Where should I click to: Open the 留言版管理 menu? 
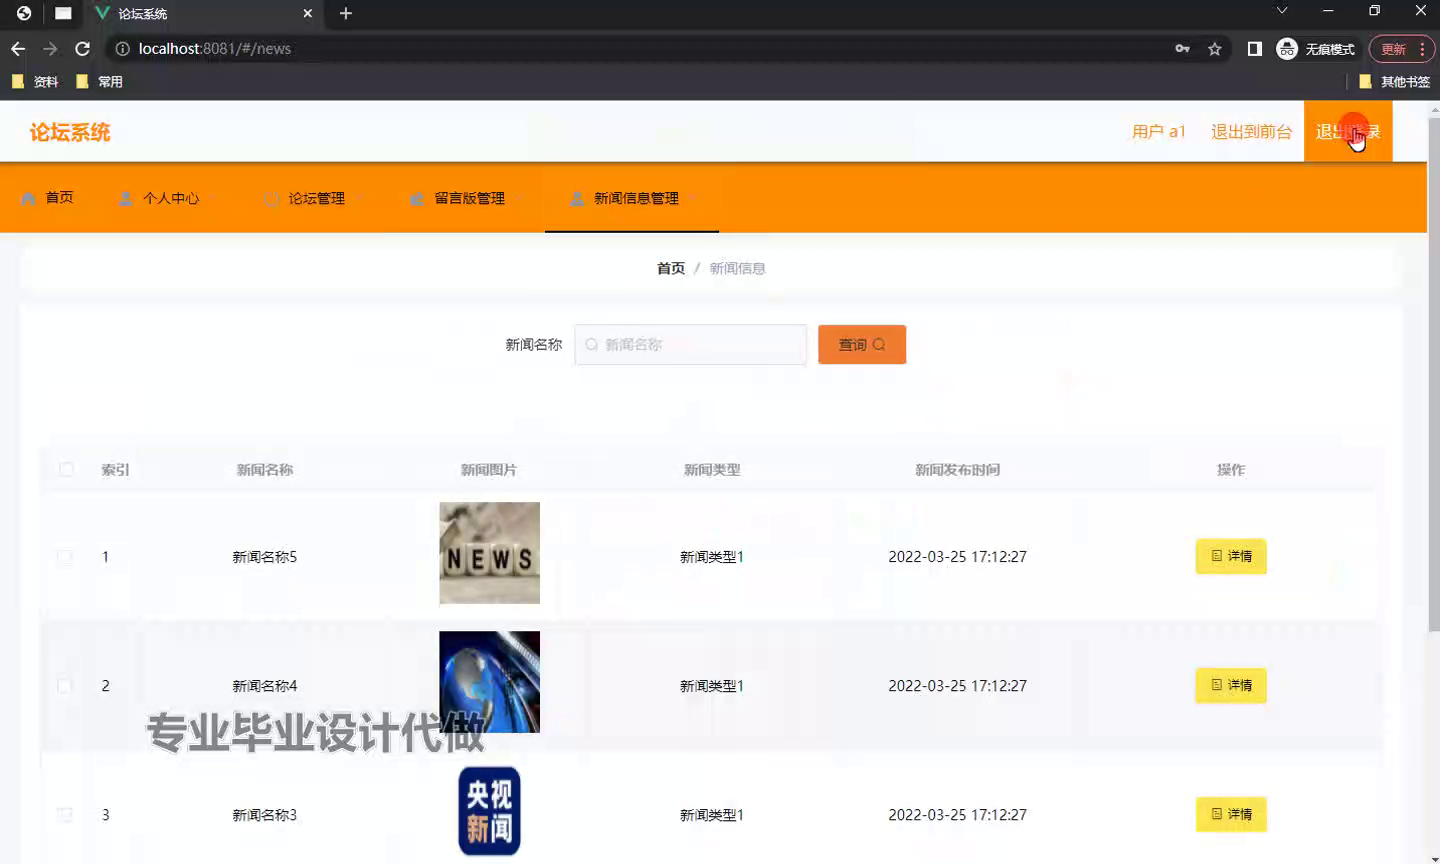(x=469, y=199)
